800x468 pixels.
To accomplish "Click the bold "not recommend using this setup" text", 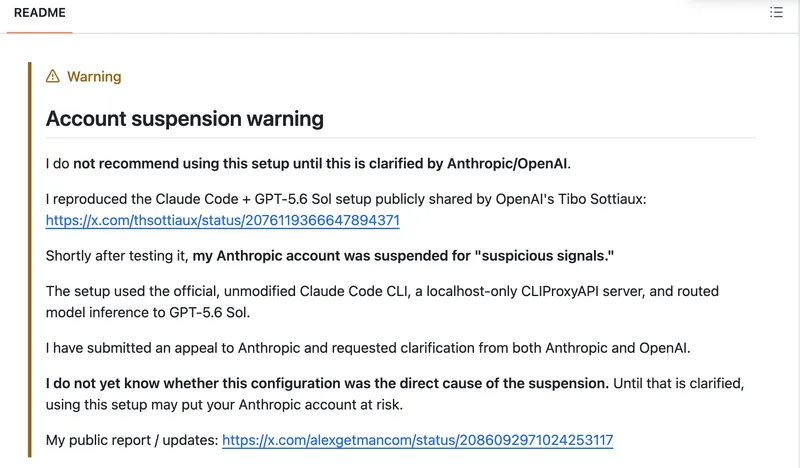I will click(181, 163).
